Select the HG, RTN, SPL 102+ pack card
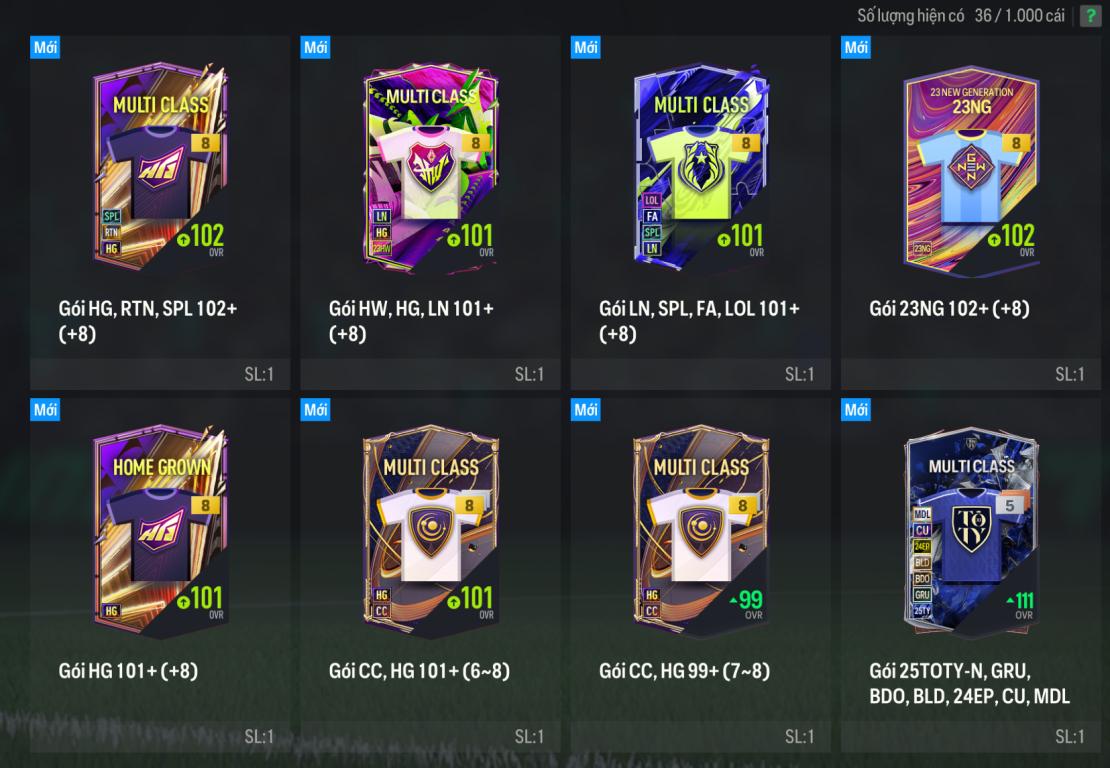The image size is (1110, 768). 160,212
